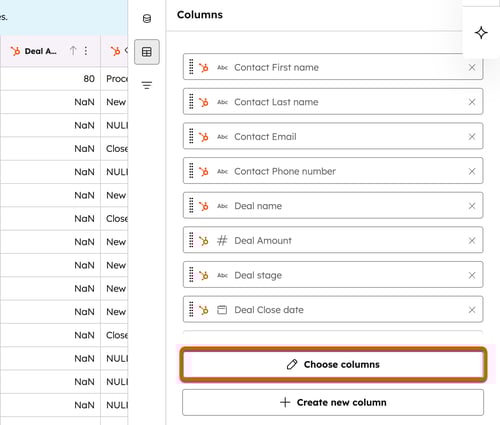Grab the drag handle of Deal stage
Viewport: 500px width, 425px height.
pyautogui.click(x=191, y=275)
